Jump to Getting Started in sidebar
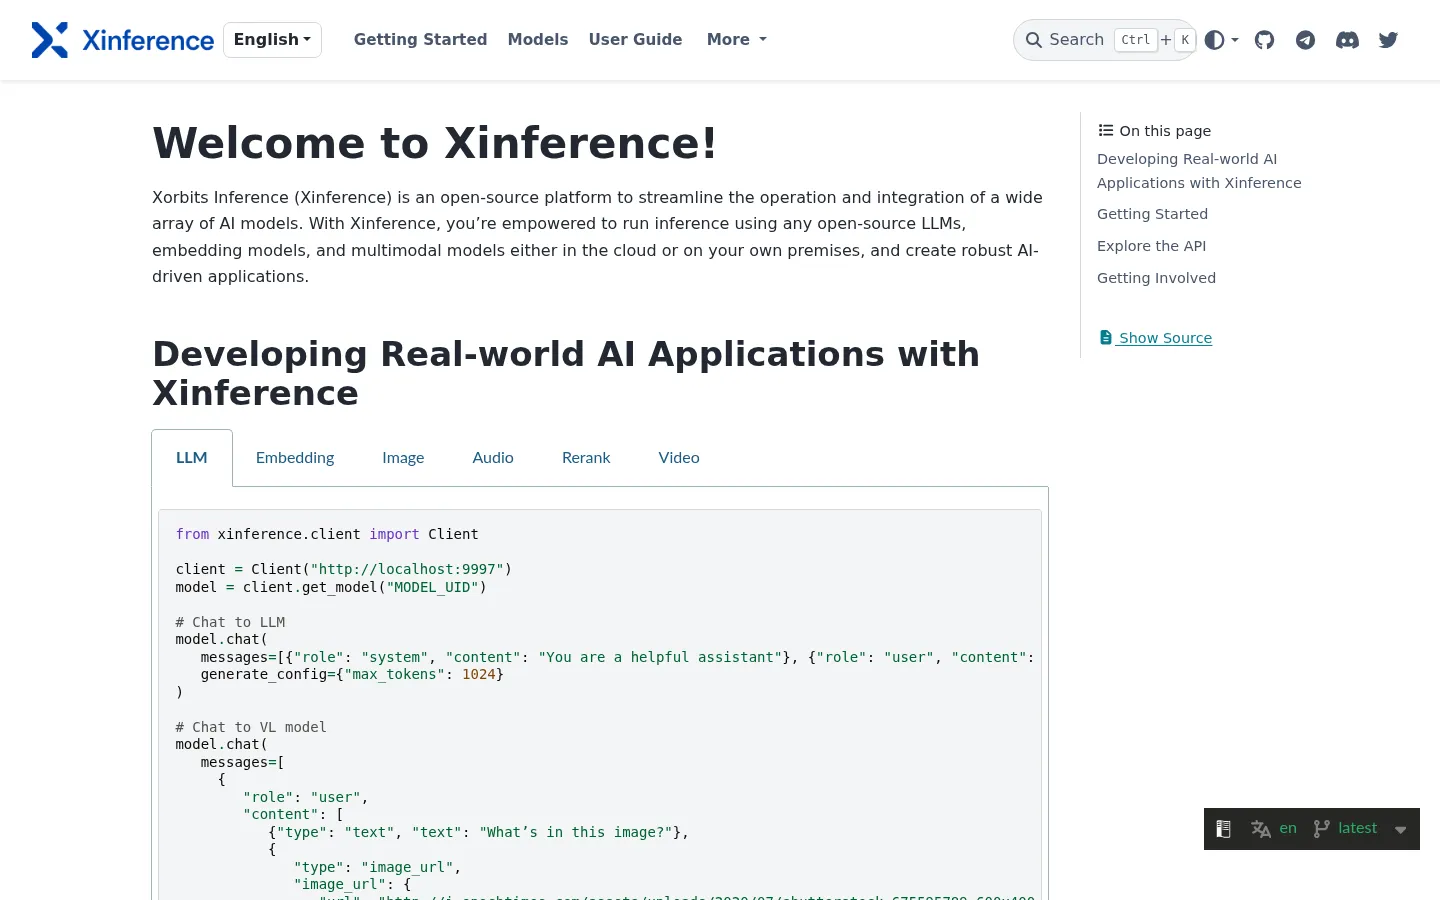This screenshot has width=1440, height=900. (1152, 214)
